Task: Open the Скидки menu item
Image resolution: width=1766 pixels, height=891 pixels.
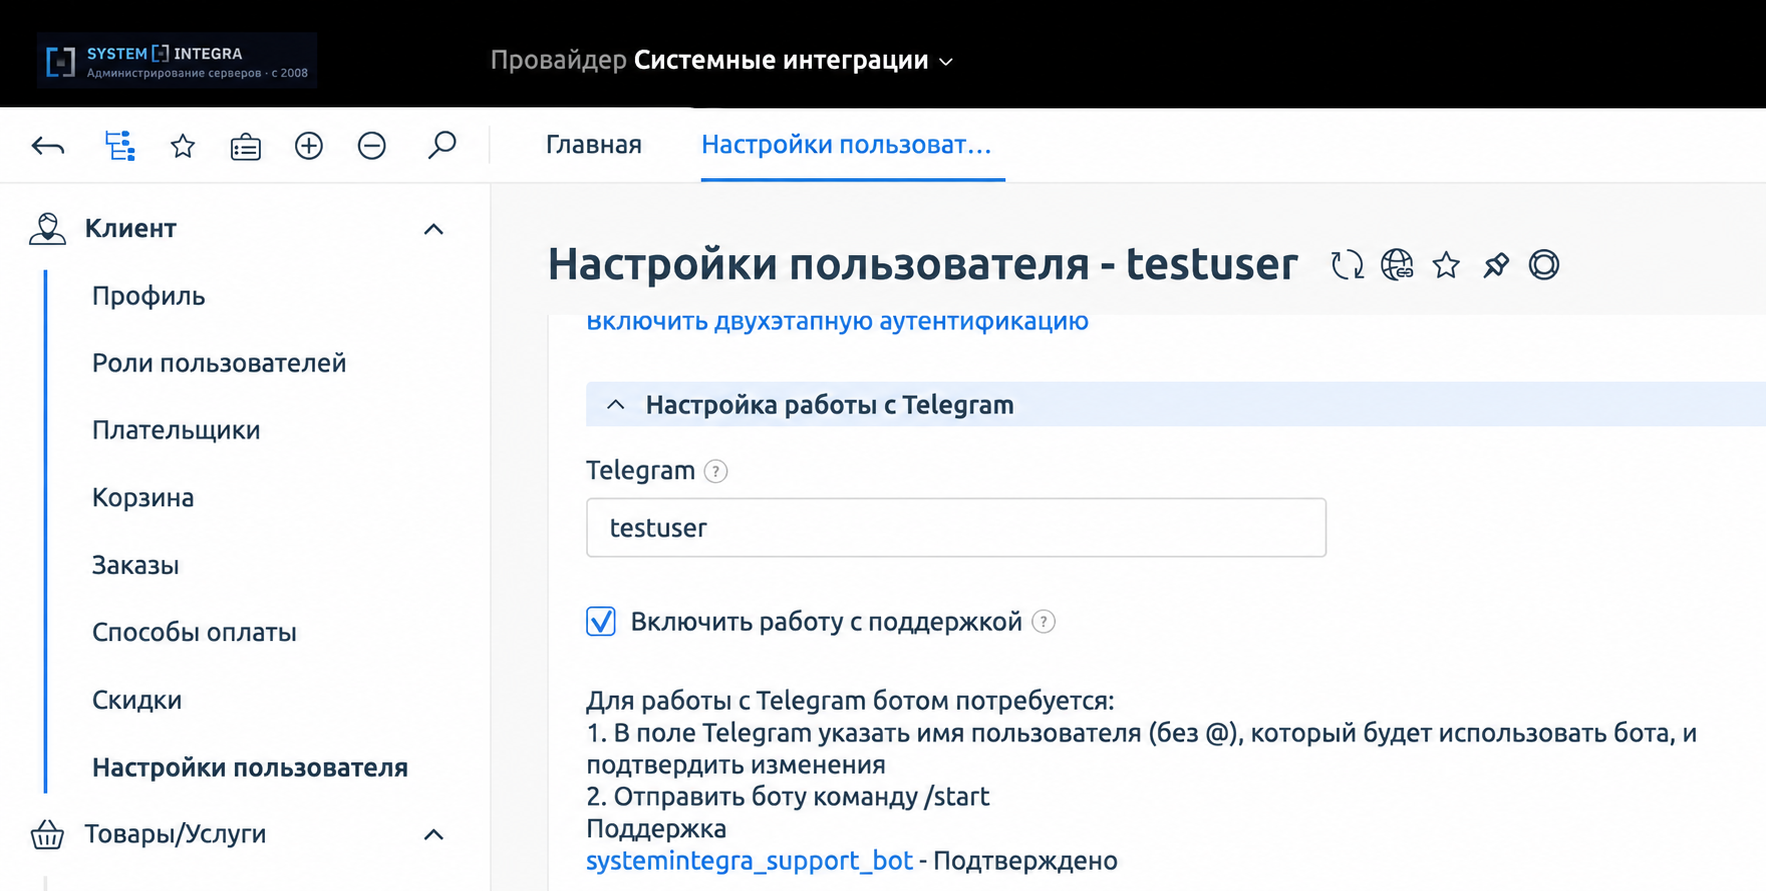Action: tap(137, 700)
